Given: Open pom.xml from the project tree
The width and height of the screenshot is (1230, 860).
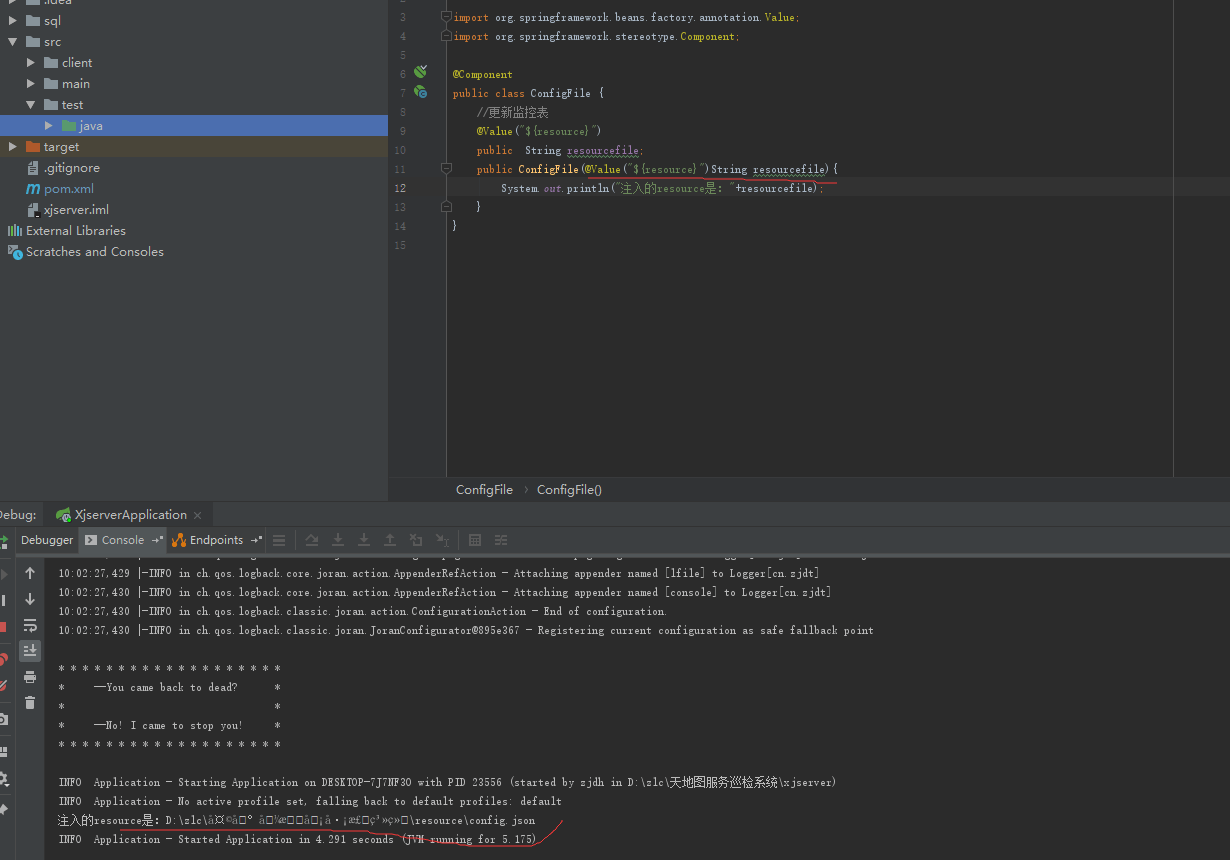Looking at the screenshot, I should pos(69,189).
